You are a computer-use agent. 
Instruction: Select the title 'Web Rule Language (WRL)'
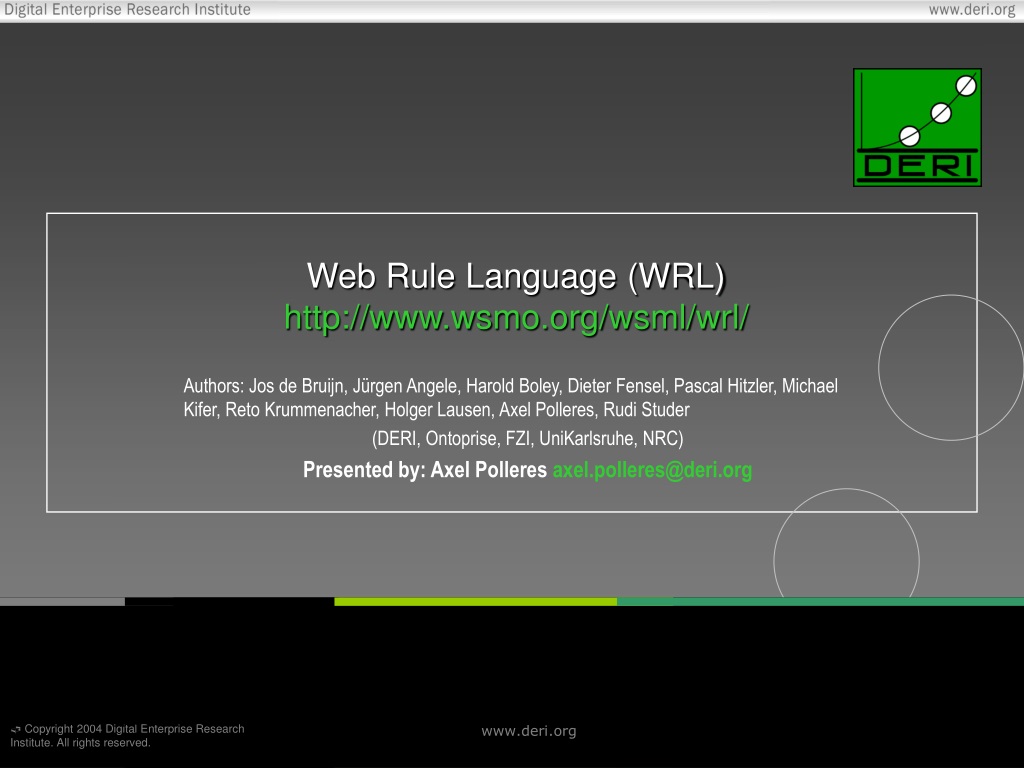pyautogui.click(x=516, y=276)
